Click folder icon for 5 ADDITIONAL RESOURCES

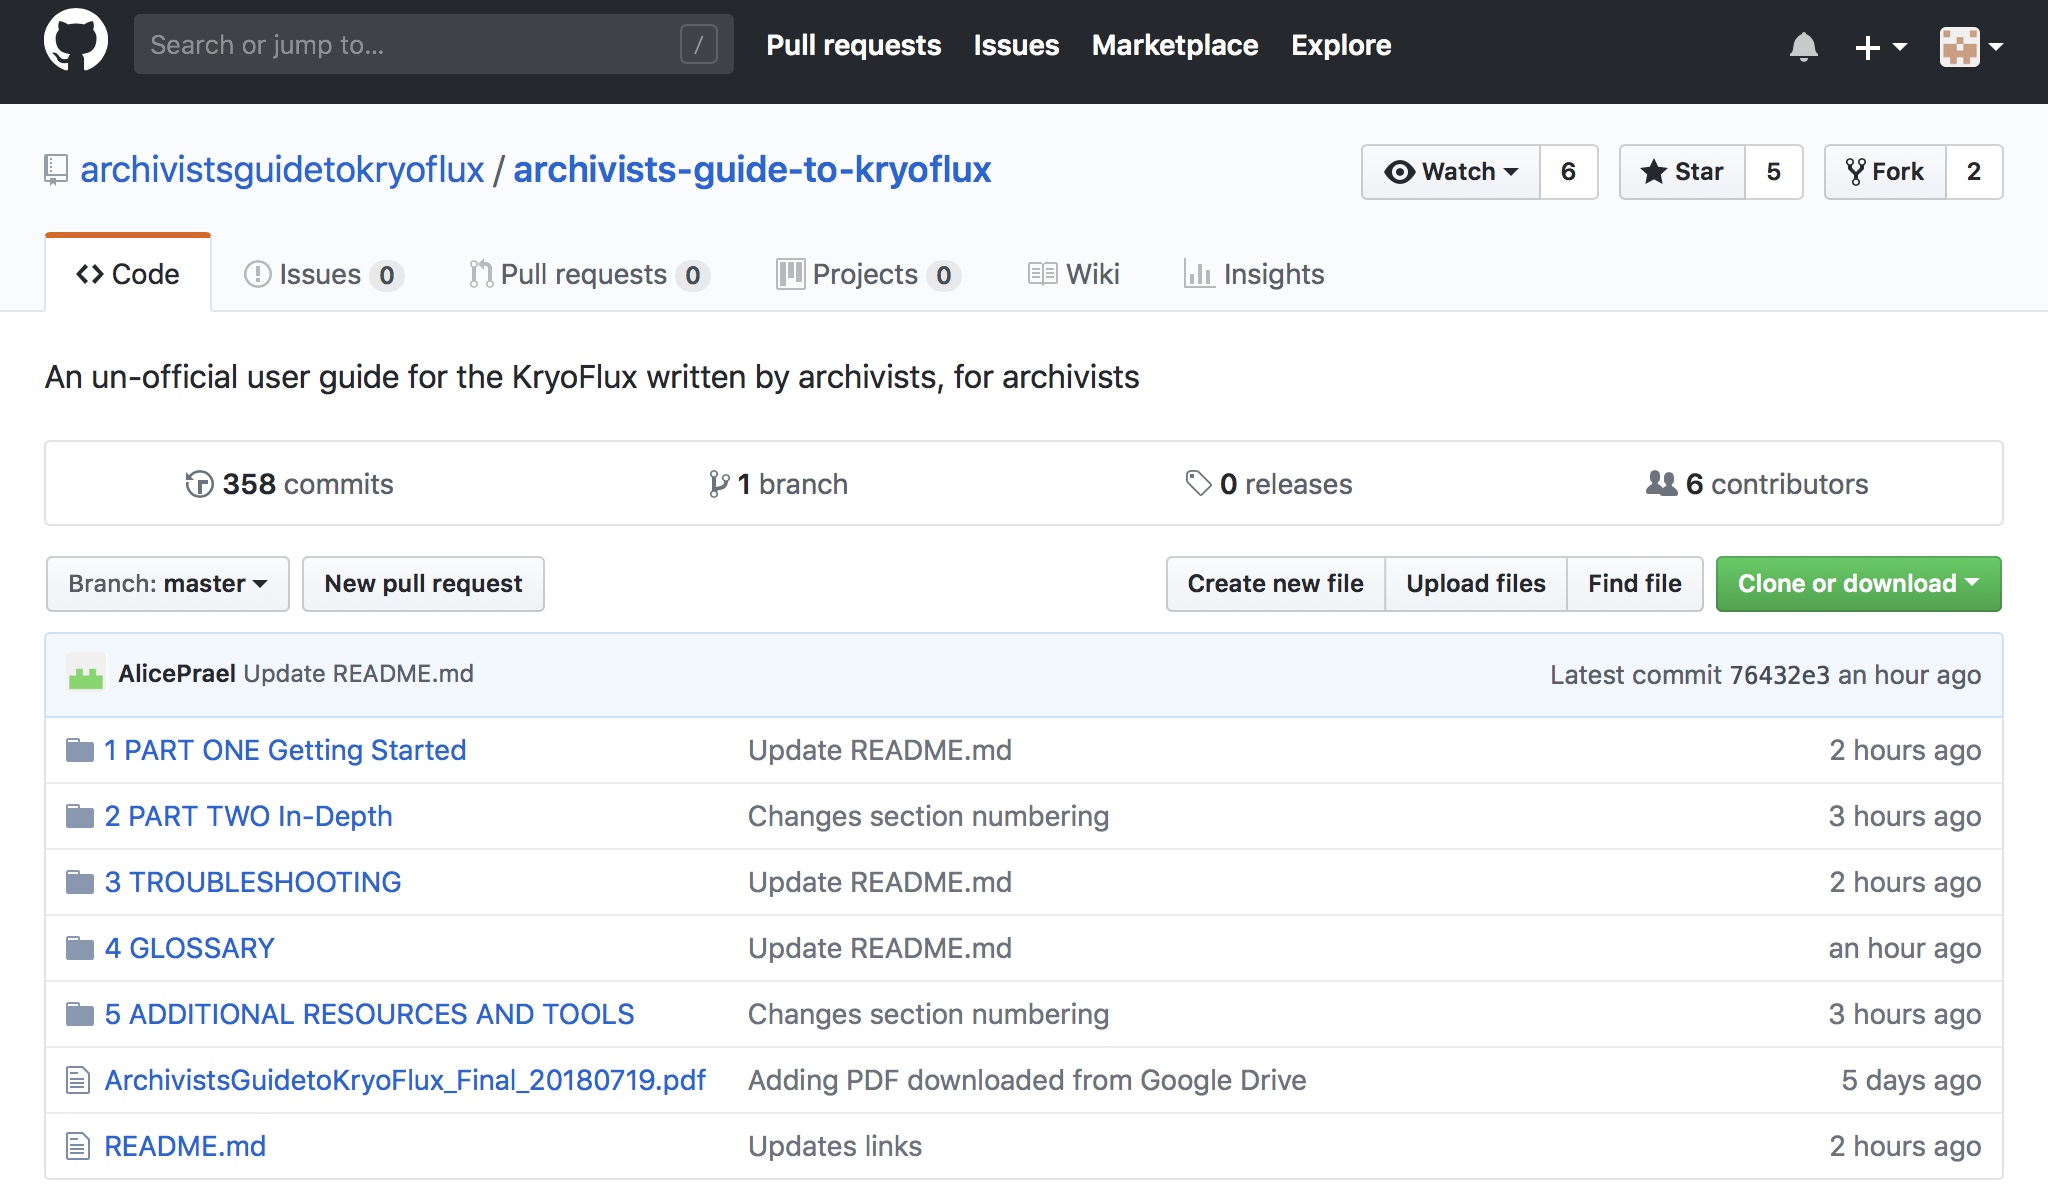80,1014
